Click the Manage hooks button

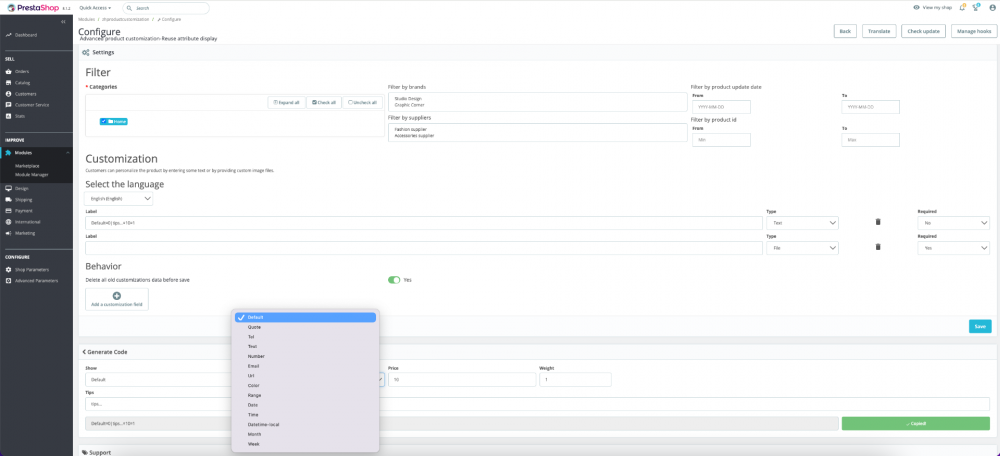coord(974,31)
